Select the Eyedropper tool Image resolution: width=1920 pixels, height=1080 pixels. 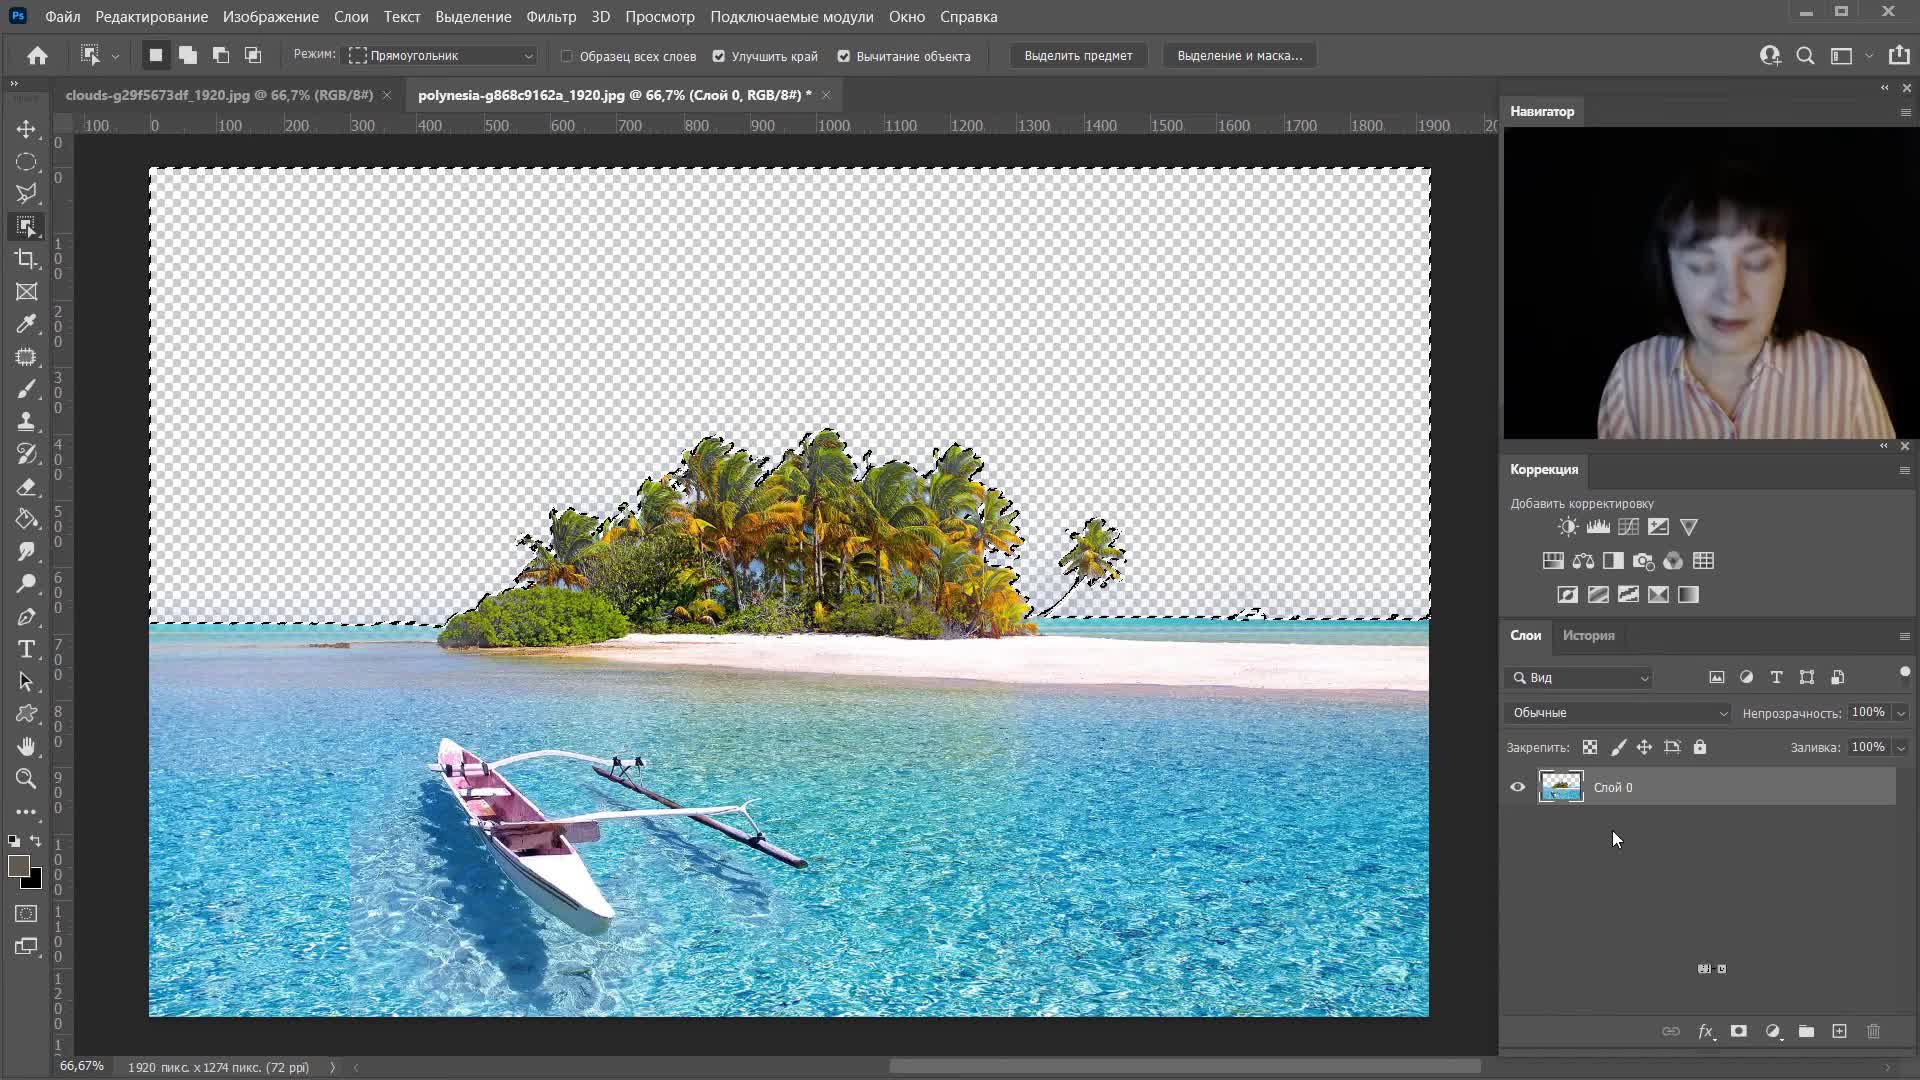point(27,324)
